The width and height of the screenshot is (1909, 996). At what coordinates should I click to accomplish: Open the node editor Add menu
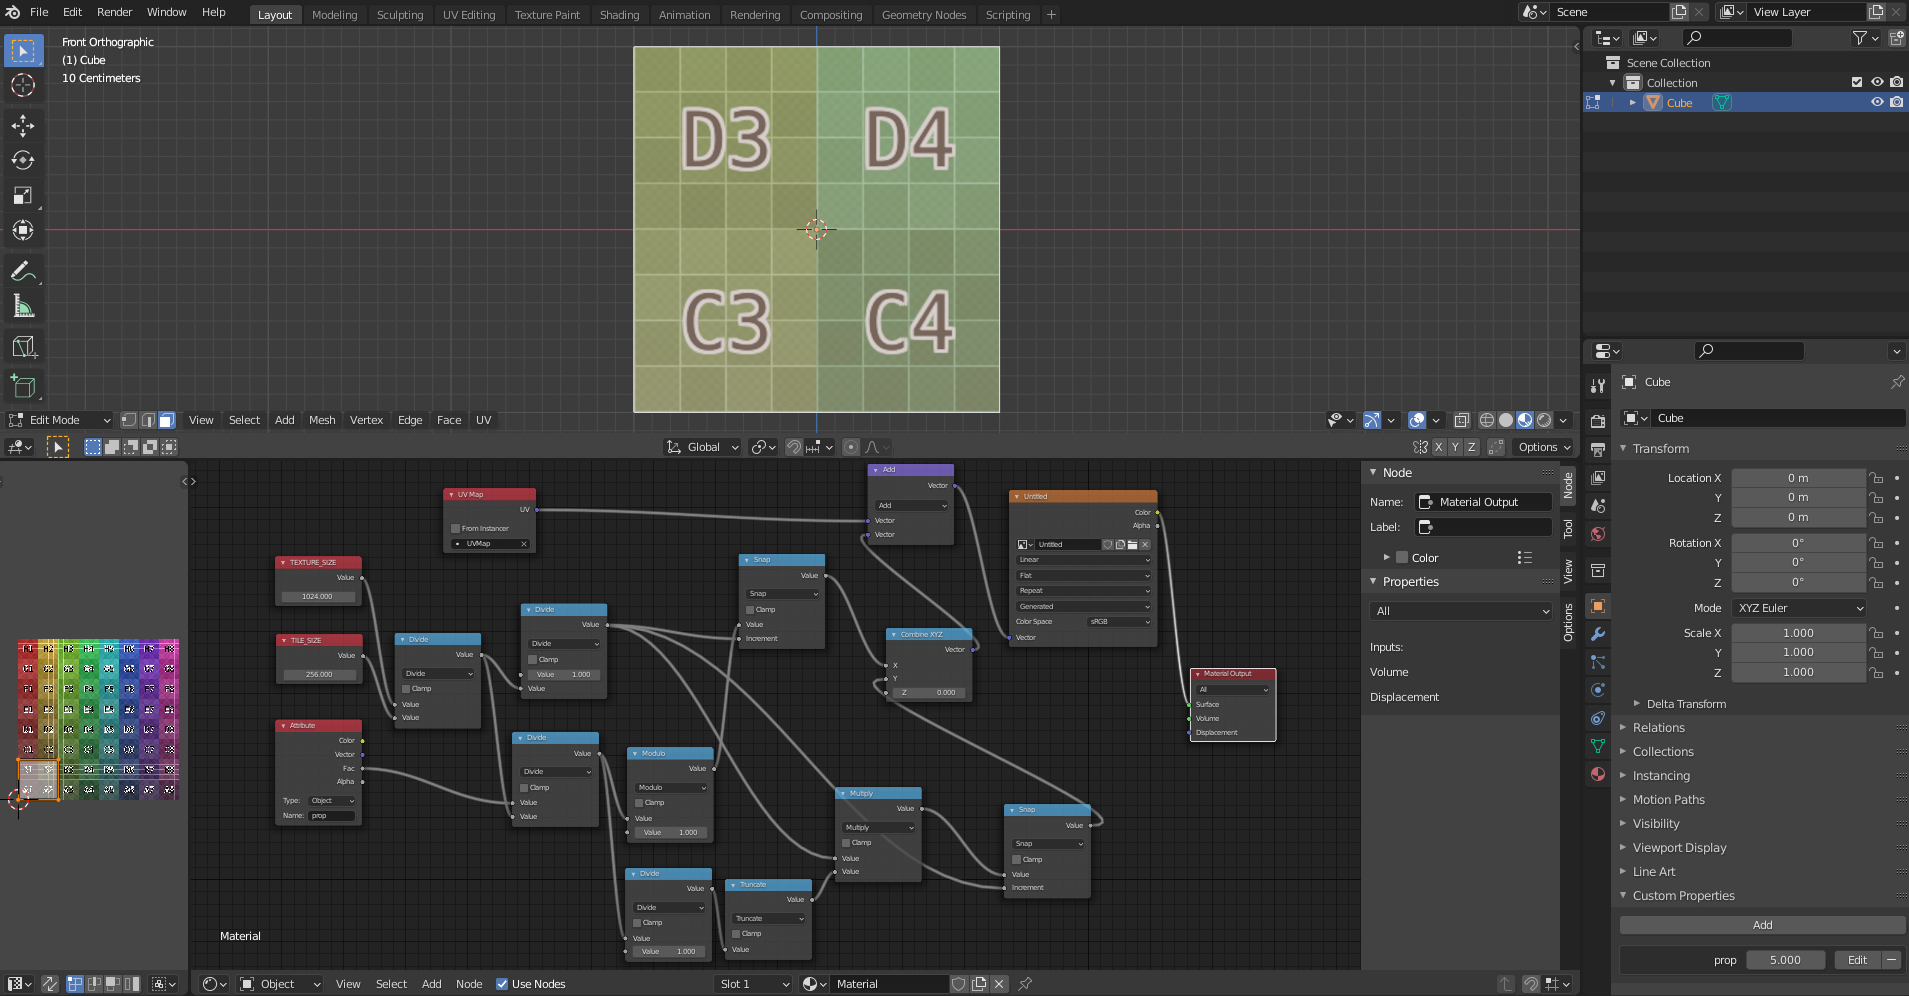pos(432,984)
